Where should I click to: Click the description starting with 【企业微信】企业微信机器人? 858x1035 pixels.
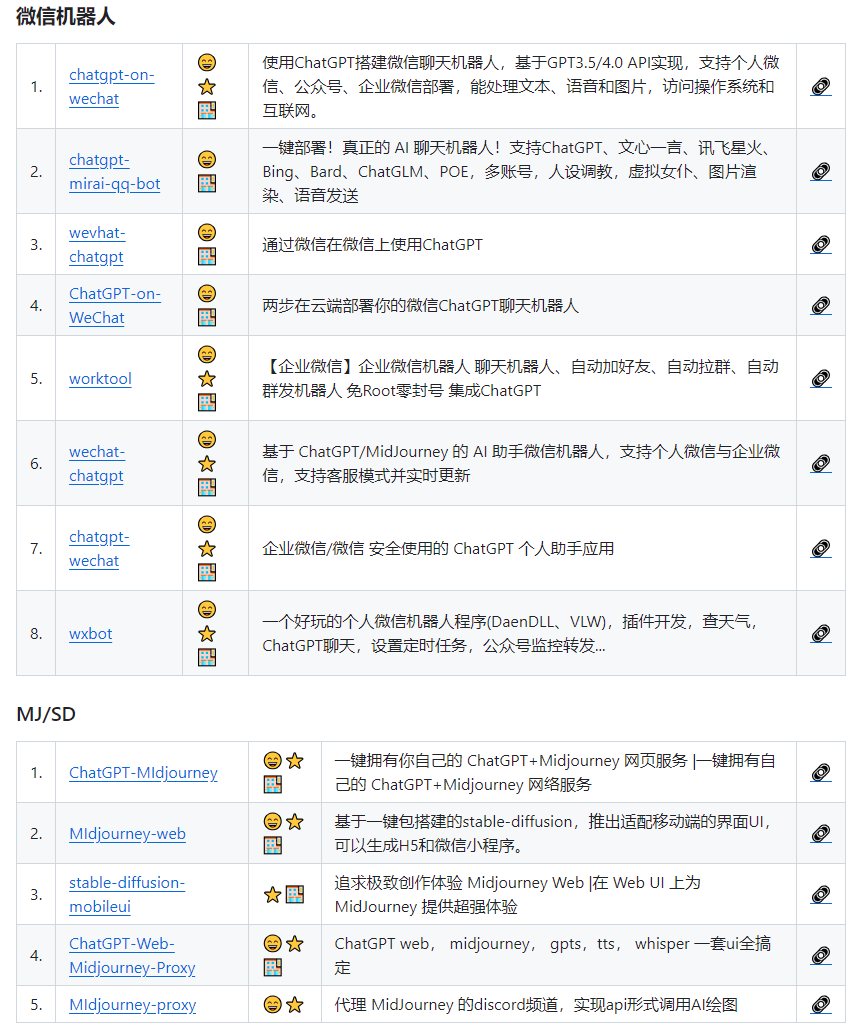(521, 378)
